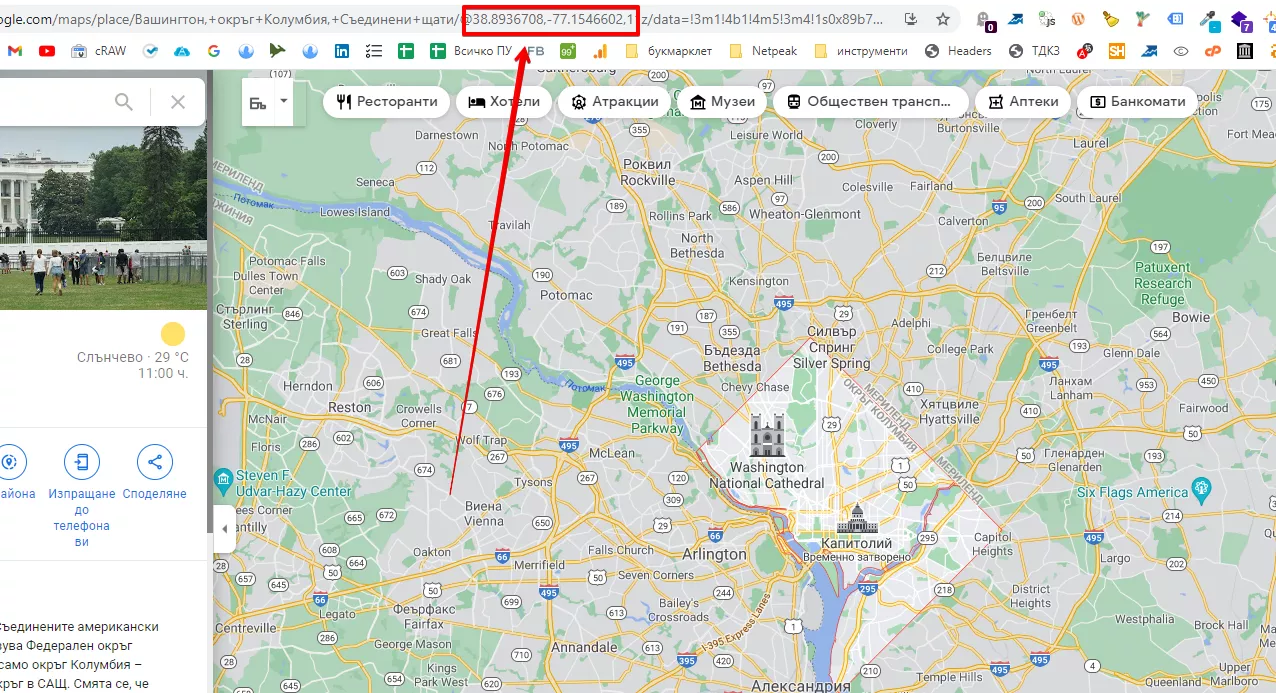Open the cRAW bookmark
This screenshot has height=693, width=1276.
pyautogui.click(x=98, y=51)
